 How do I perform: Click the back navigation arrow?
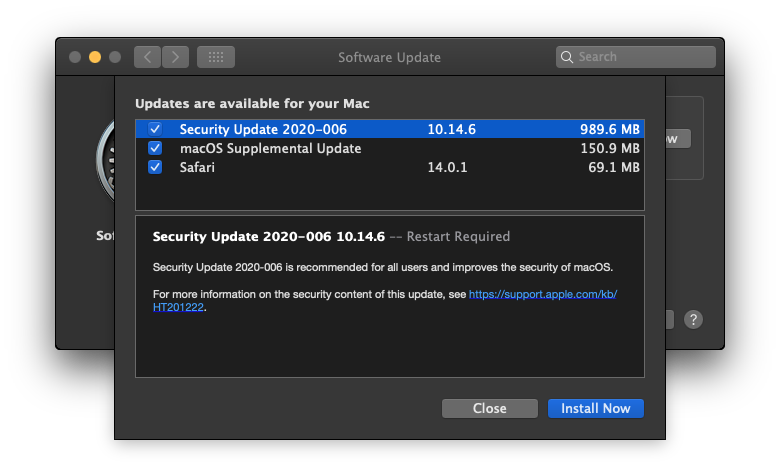148,57
